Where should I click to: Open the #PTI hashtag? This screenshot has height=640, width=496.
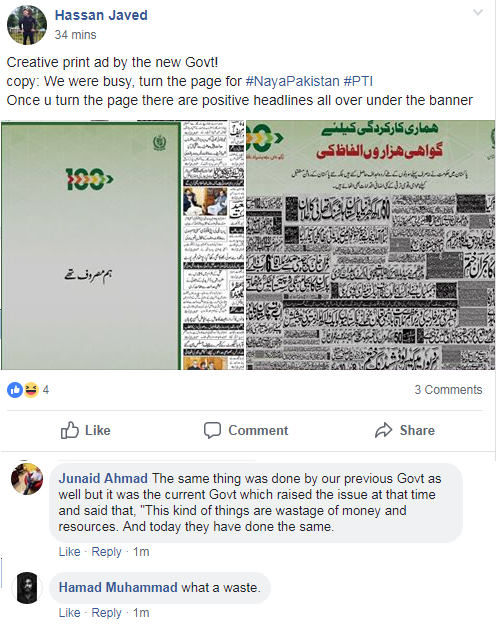pyautogui.click(x=358, y=81)
